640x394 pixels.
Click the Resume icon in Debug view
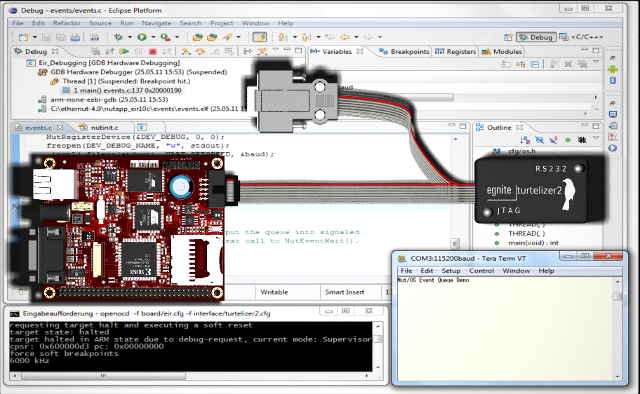pos(124,51)
